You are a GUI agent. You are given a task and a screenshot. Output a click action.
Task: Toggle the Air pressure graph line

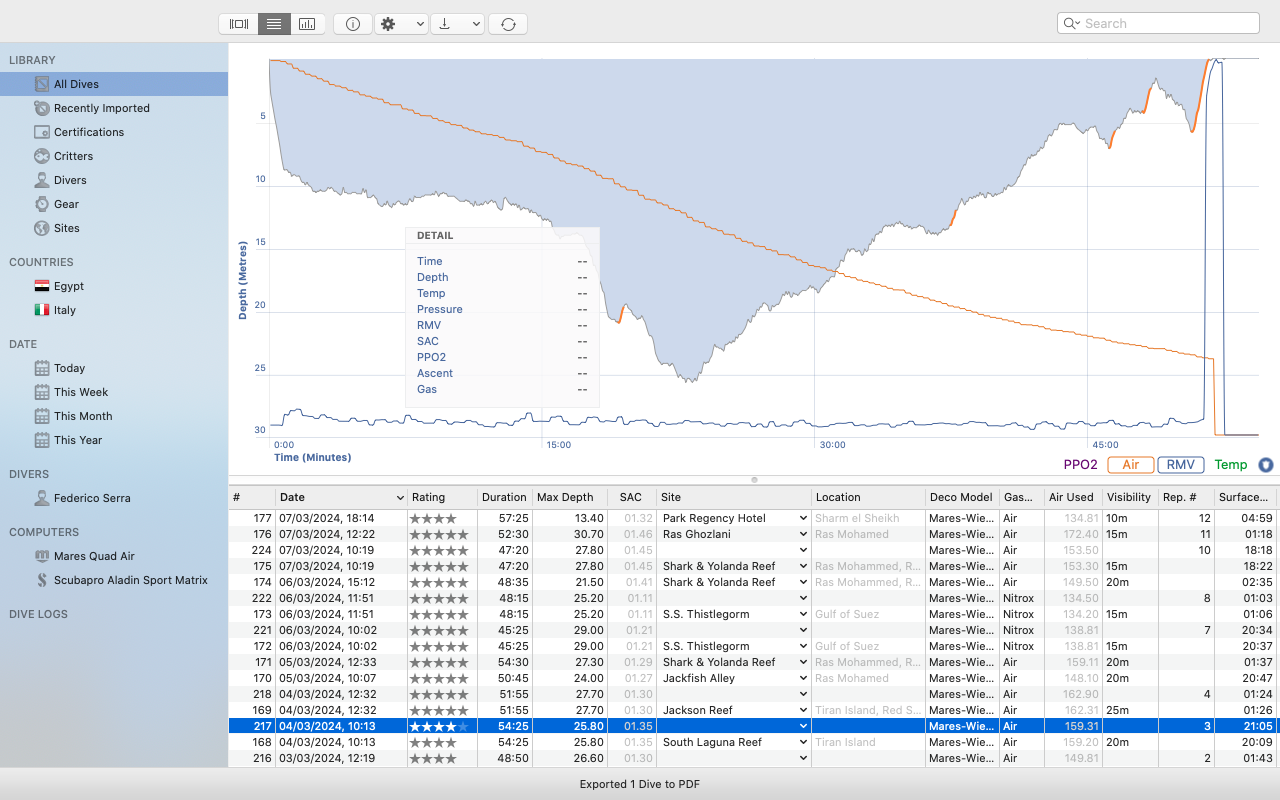(1130, 465)
